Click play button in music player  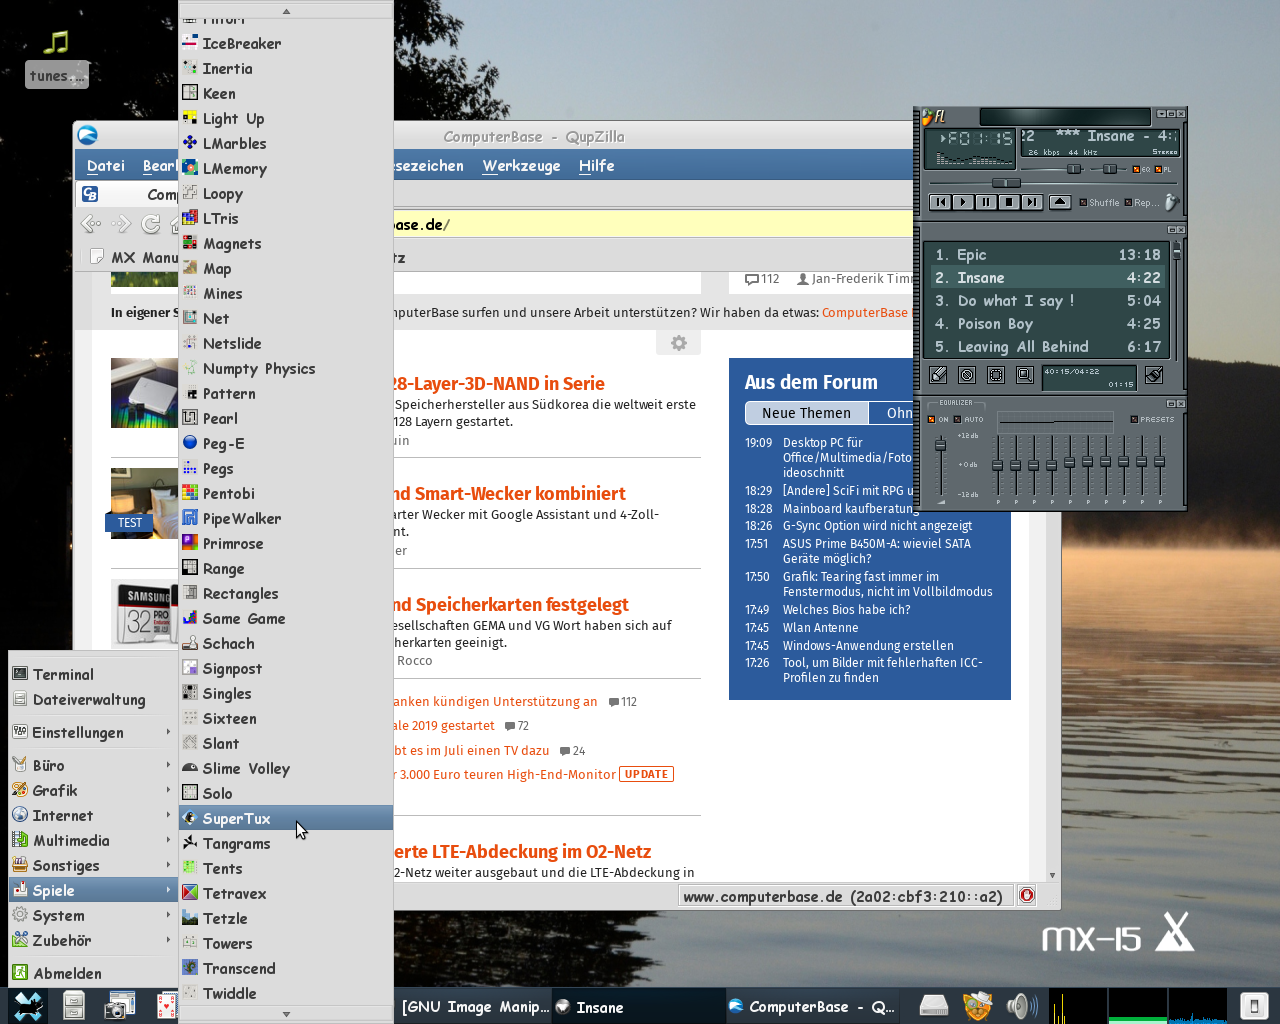click(963, 202)
